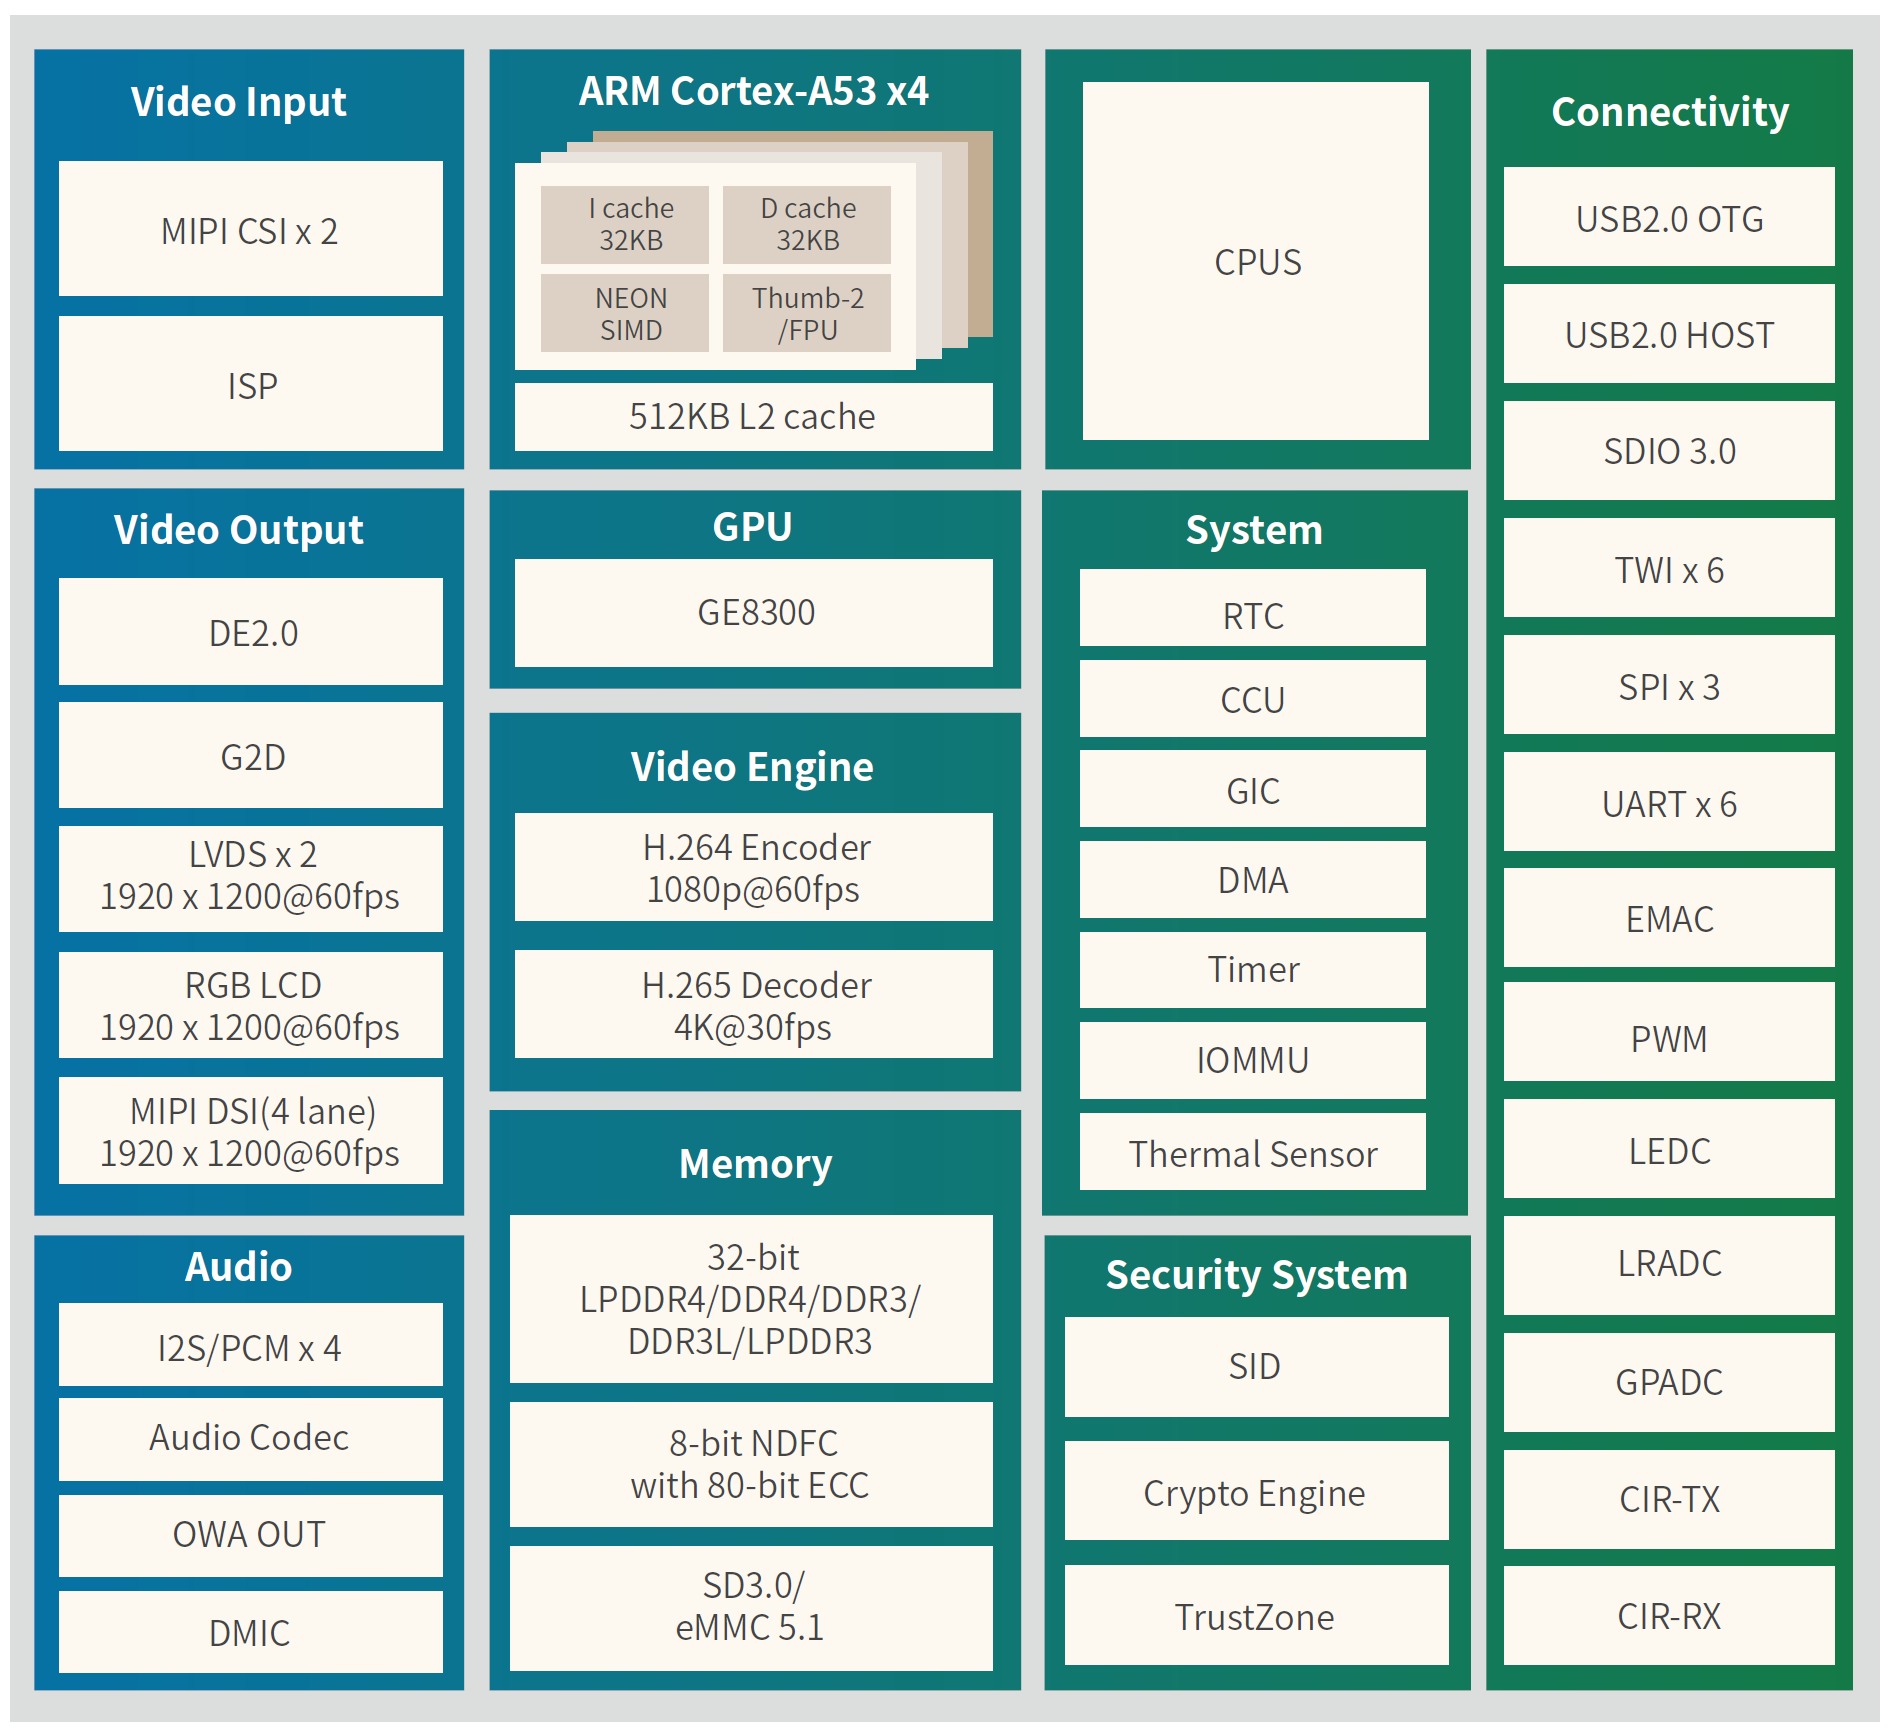Viewport: 1890px width, 1734px height.
Task: Select the large CPUS block
Action: [x=1256, y=261]
